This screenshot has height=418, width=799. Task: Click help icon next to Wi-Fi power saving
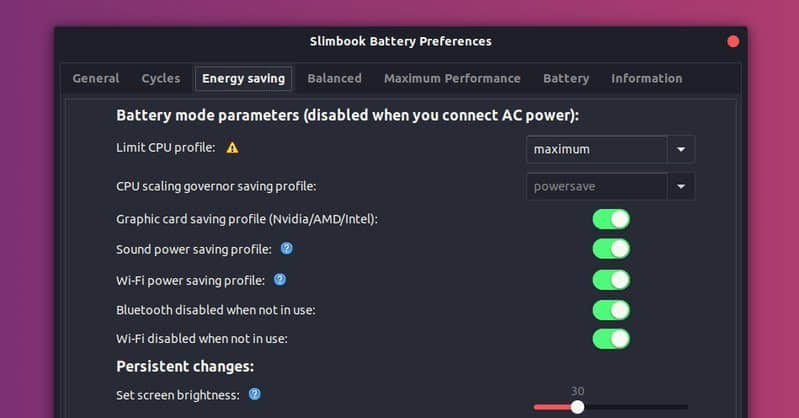[280, 279]
